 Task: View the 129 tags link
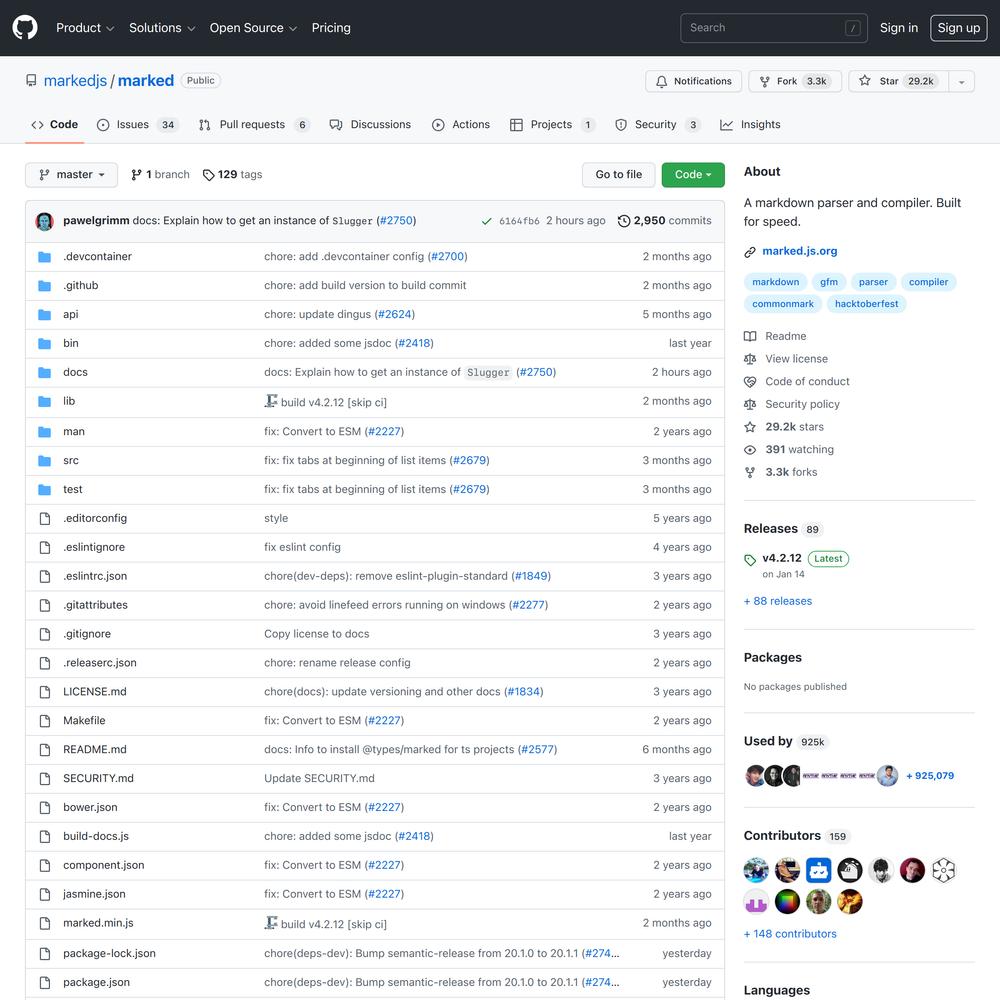click(232, 175)
